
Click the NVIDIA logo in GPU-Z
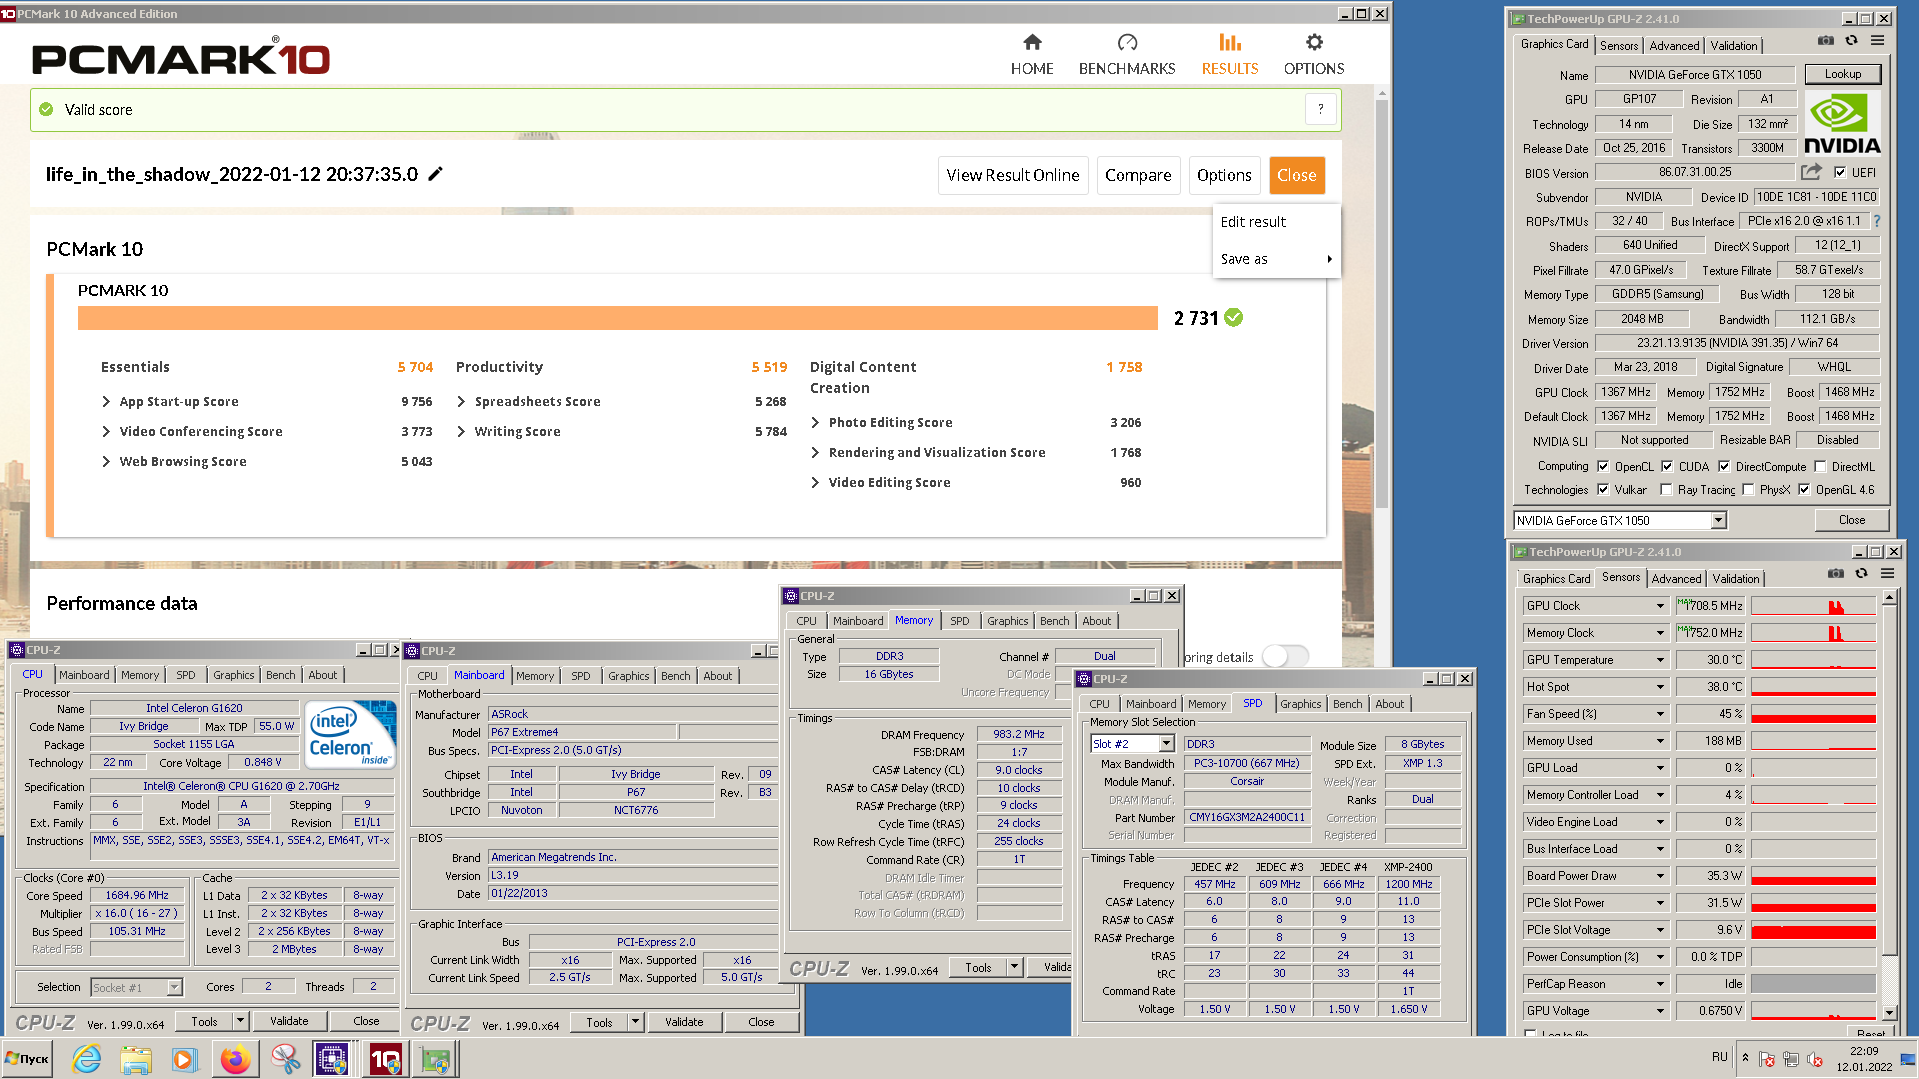point(1842,124)
